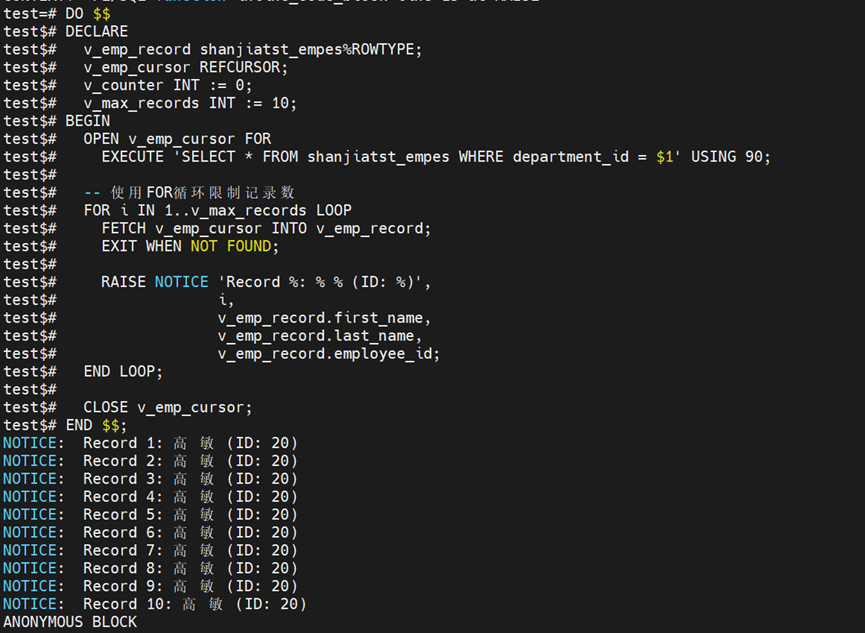Click the FETCH v_emp_cursor INTO statement
The image size is (865, 633).
pos(266,228)
